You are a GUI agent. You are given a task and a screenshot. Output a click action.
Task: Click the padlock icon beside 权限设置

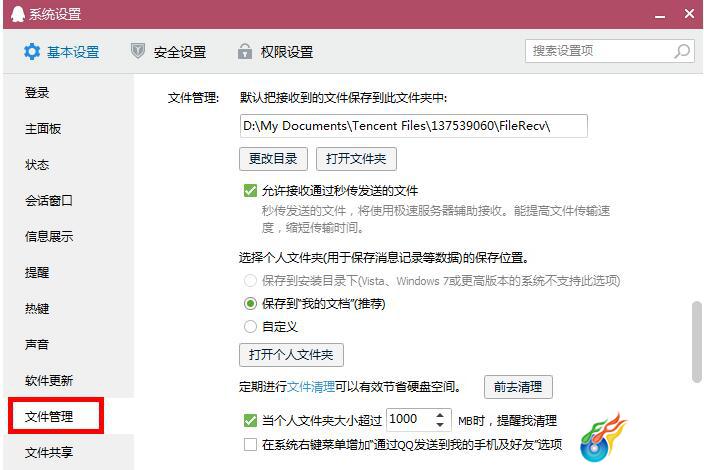tap(245, 52)
